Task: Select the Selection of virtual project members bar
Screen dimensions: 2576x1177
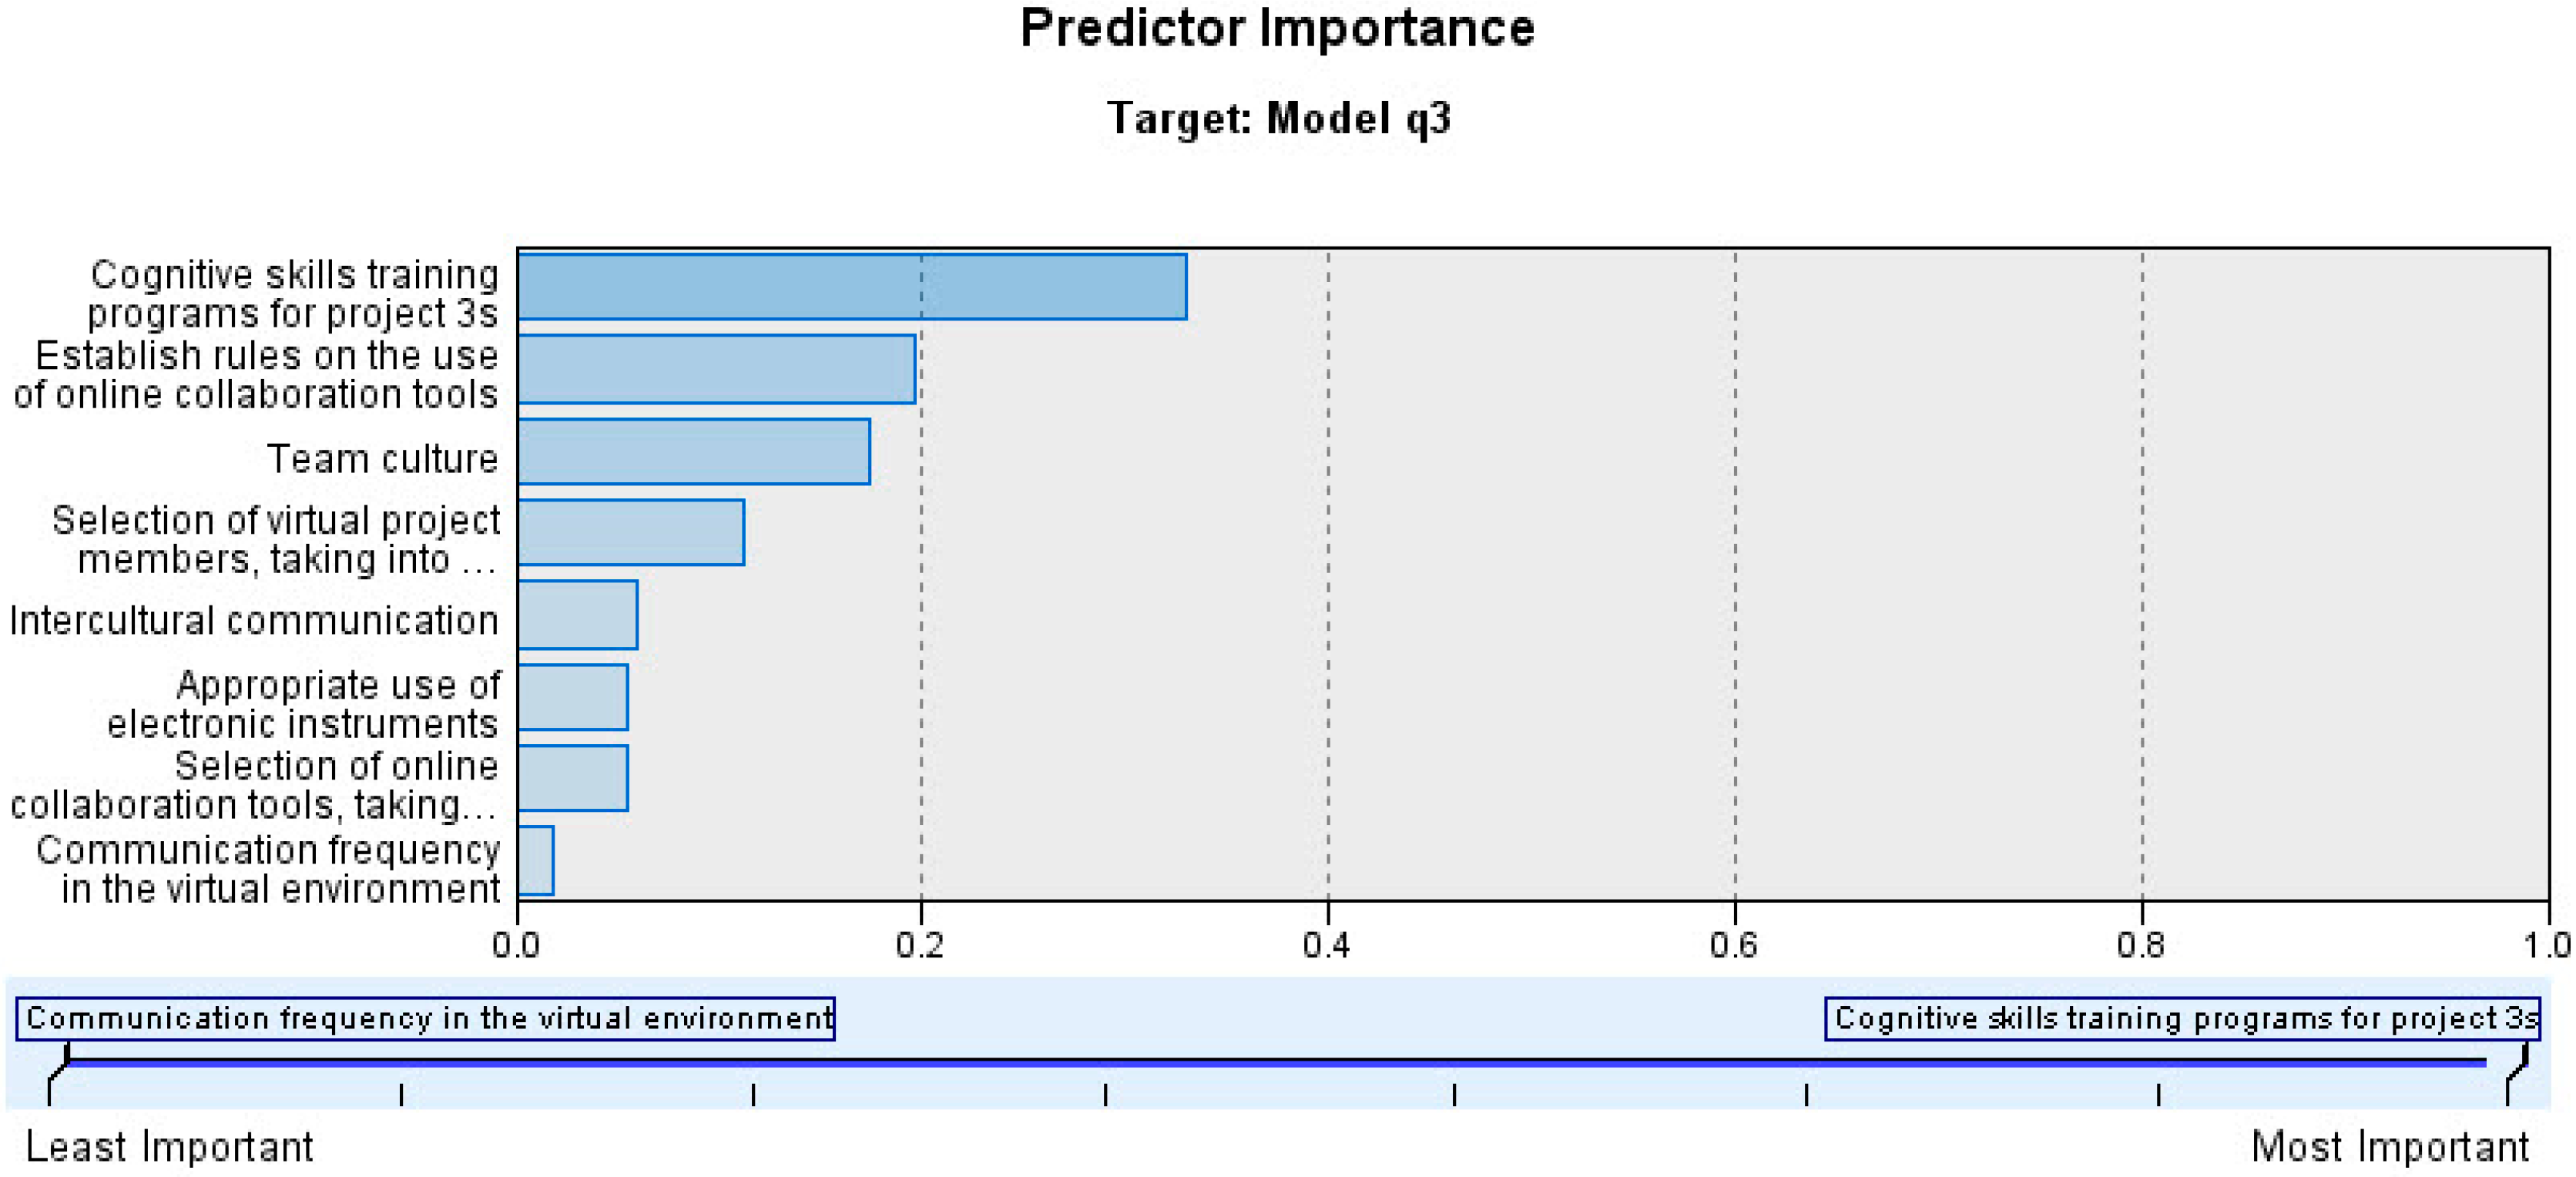Action: coord(631,533)
